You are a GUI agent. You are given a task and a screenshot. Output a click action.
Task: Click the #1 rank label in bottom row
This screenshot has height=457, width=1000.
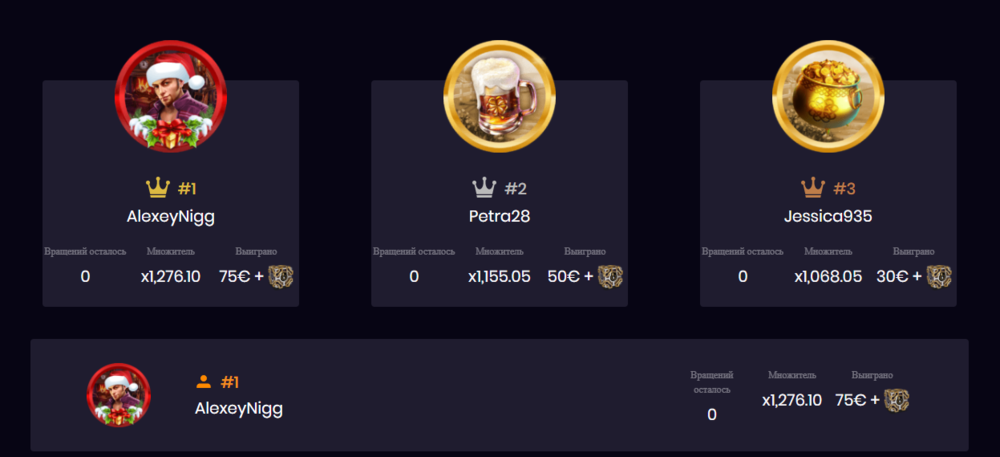[x=230, y=382]
